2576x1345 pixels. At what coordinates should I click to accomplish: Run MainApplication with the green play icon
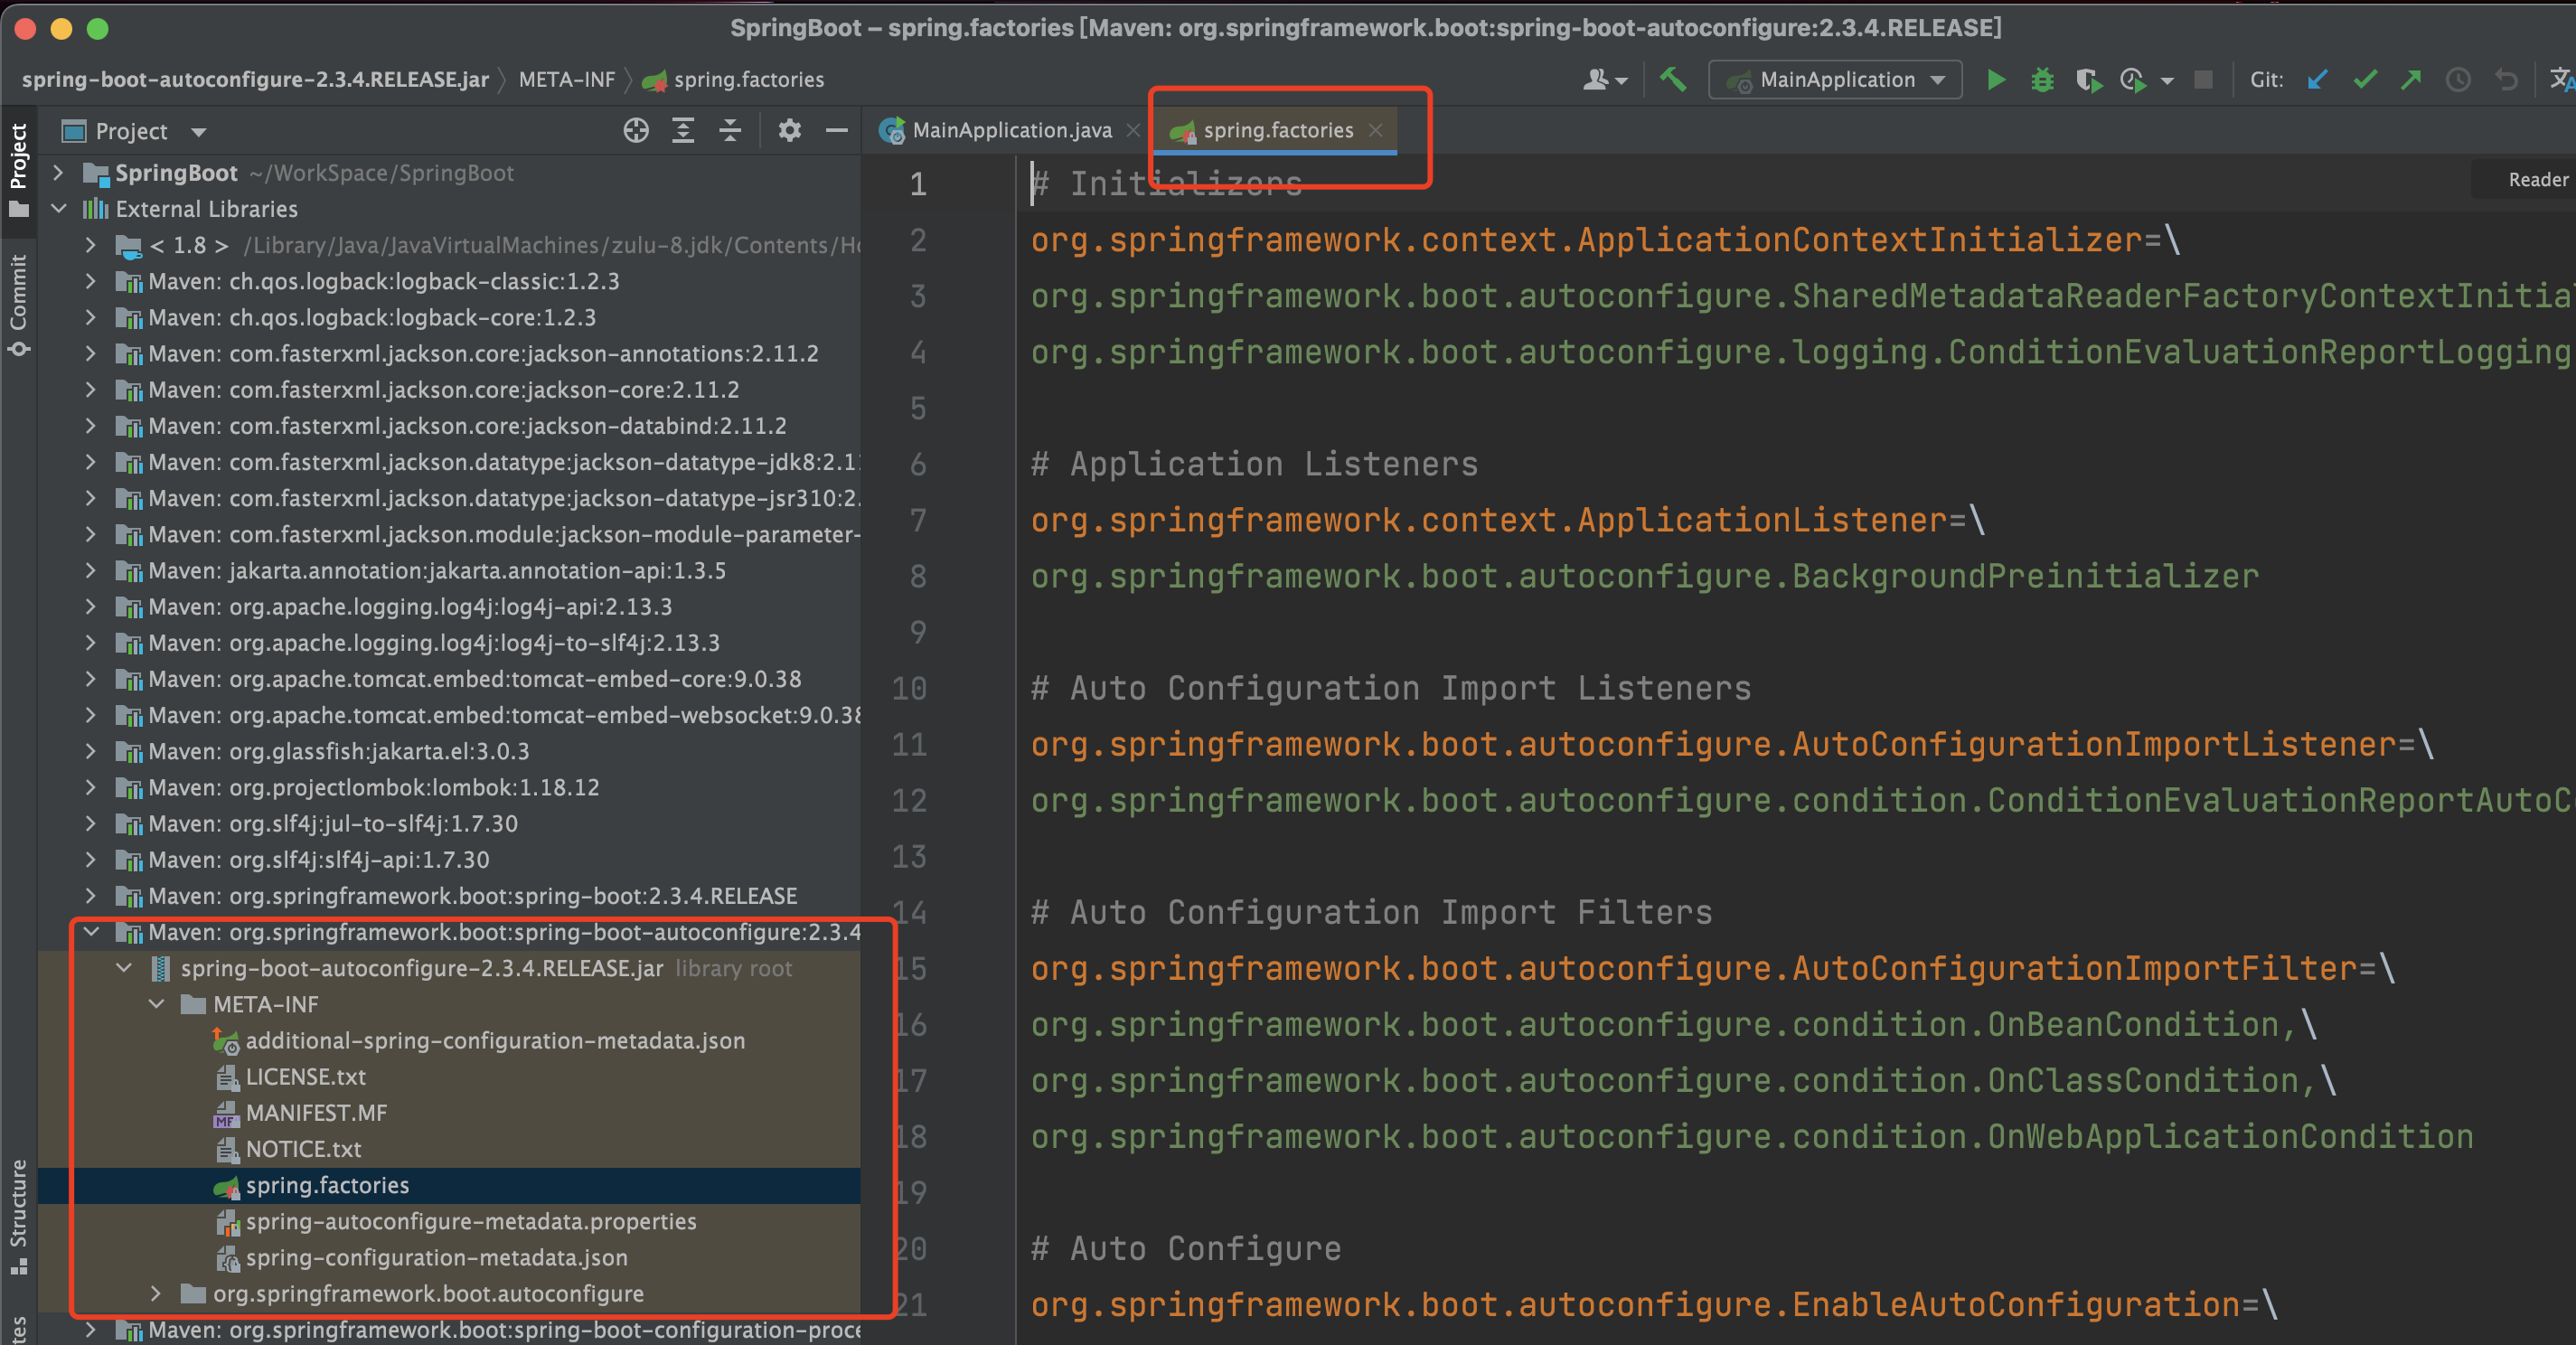point(1995,80)
